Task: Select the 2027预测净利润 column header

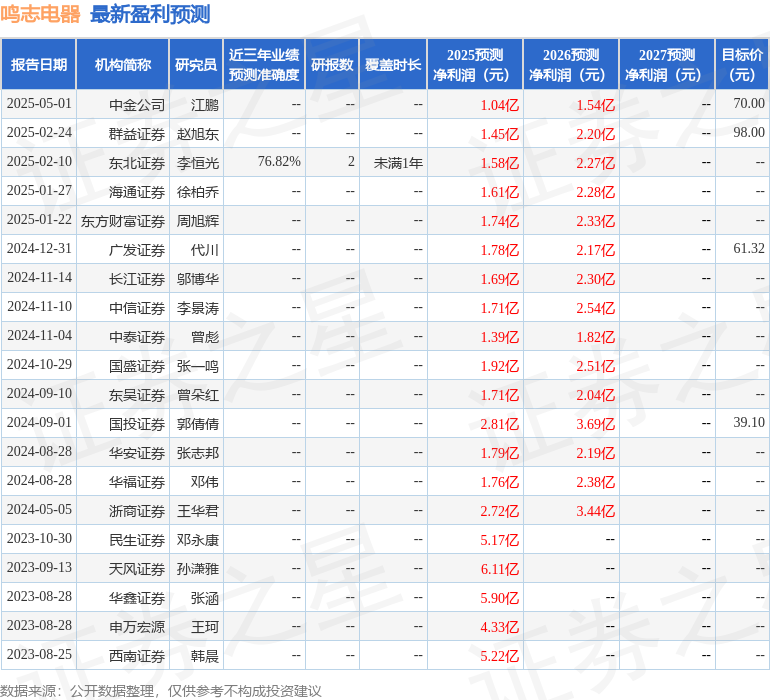Action: [x=667, y=64]
